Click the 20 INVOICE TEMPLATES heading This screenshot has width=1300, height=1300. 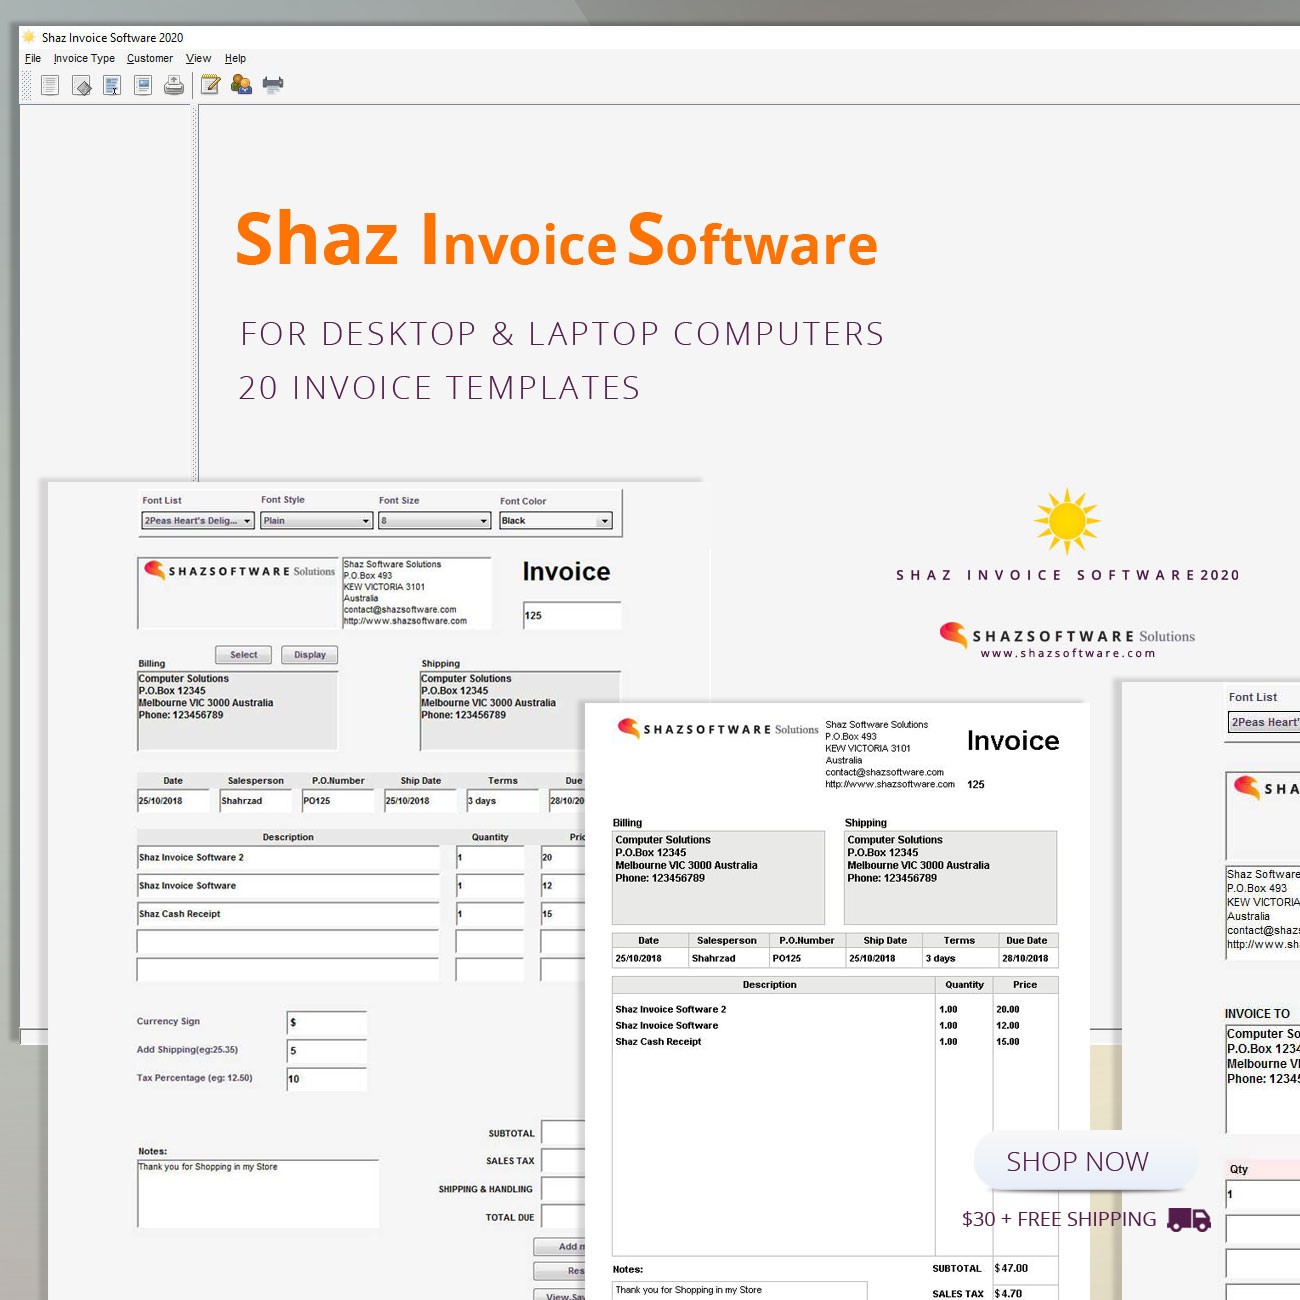tap(439, 388)
